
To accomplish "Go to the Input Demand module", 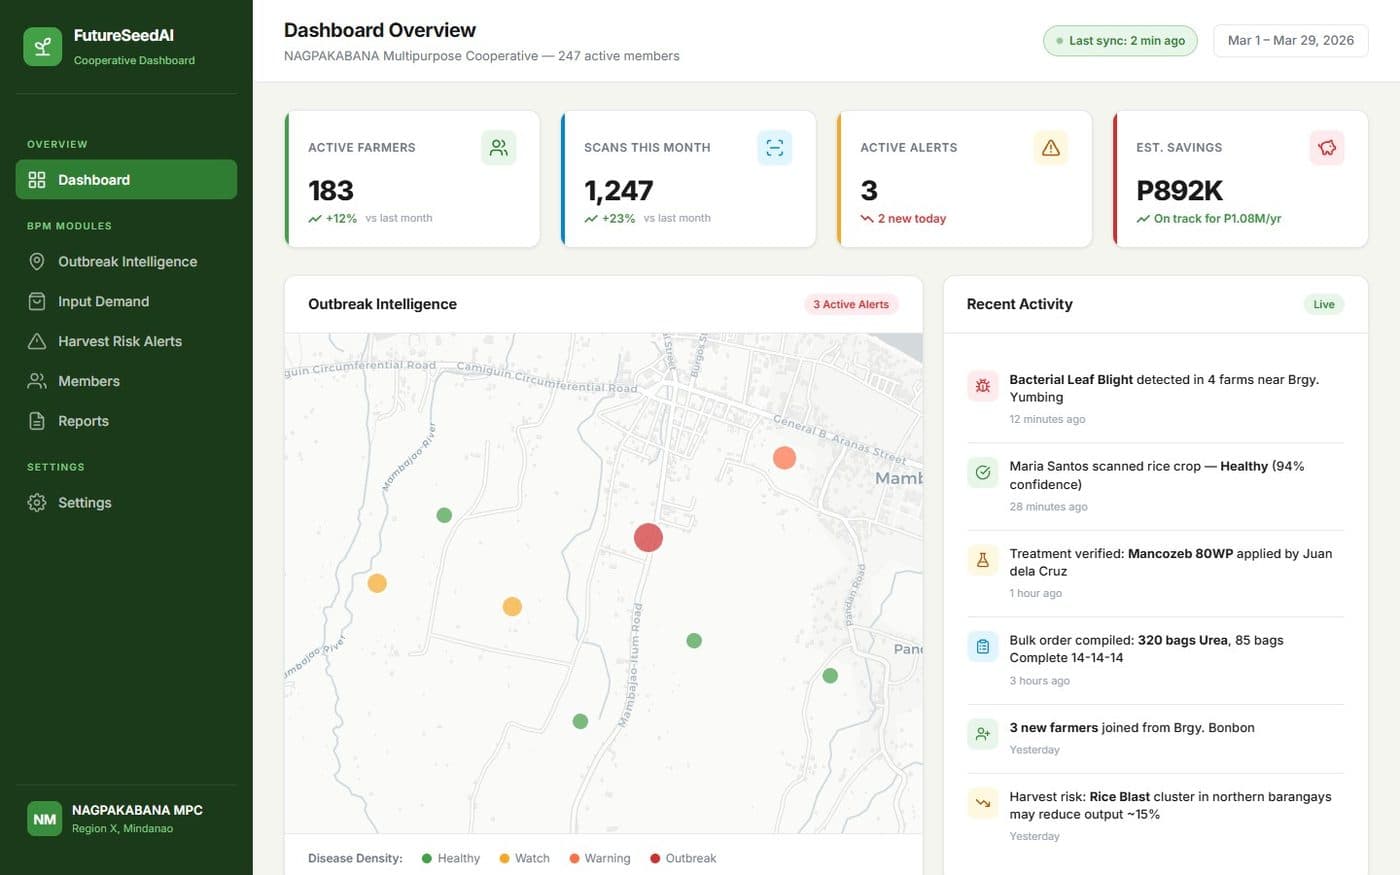I will tap(126, 302).
